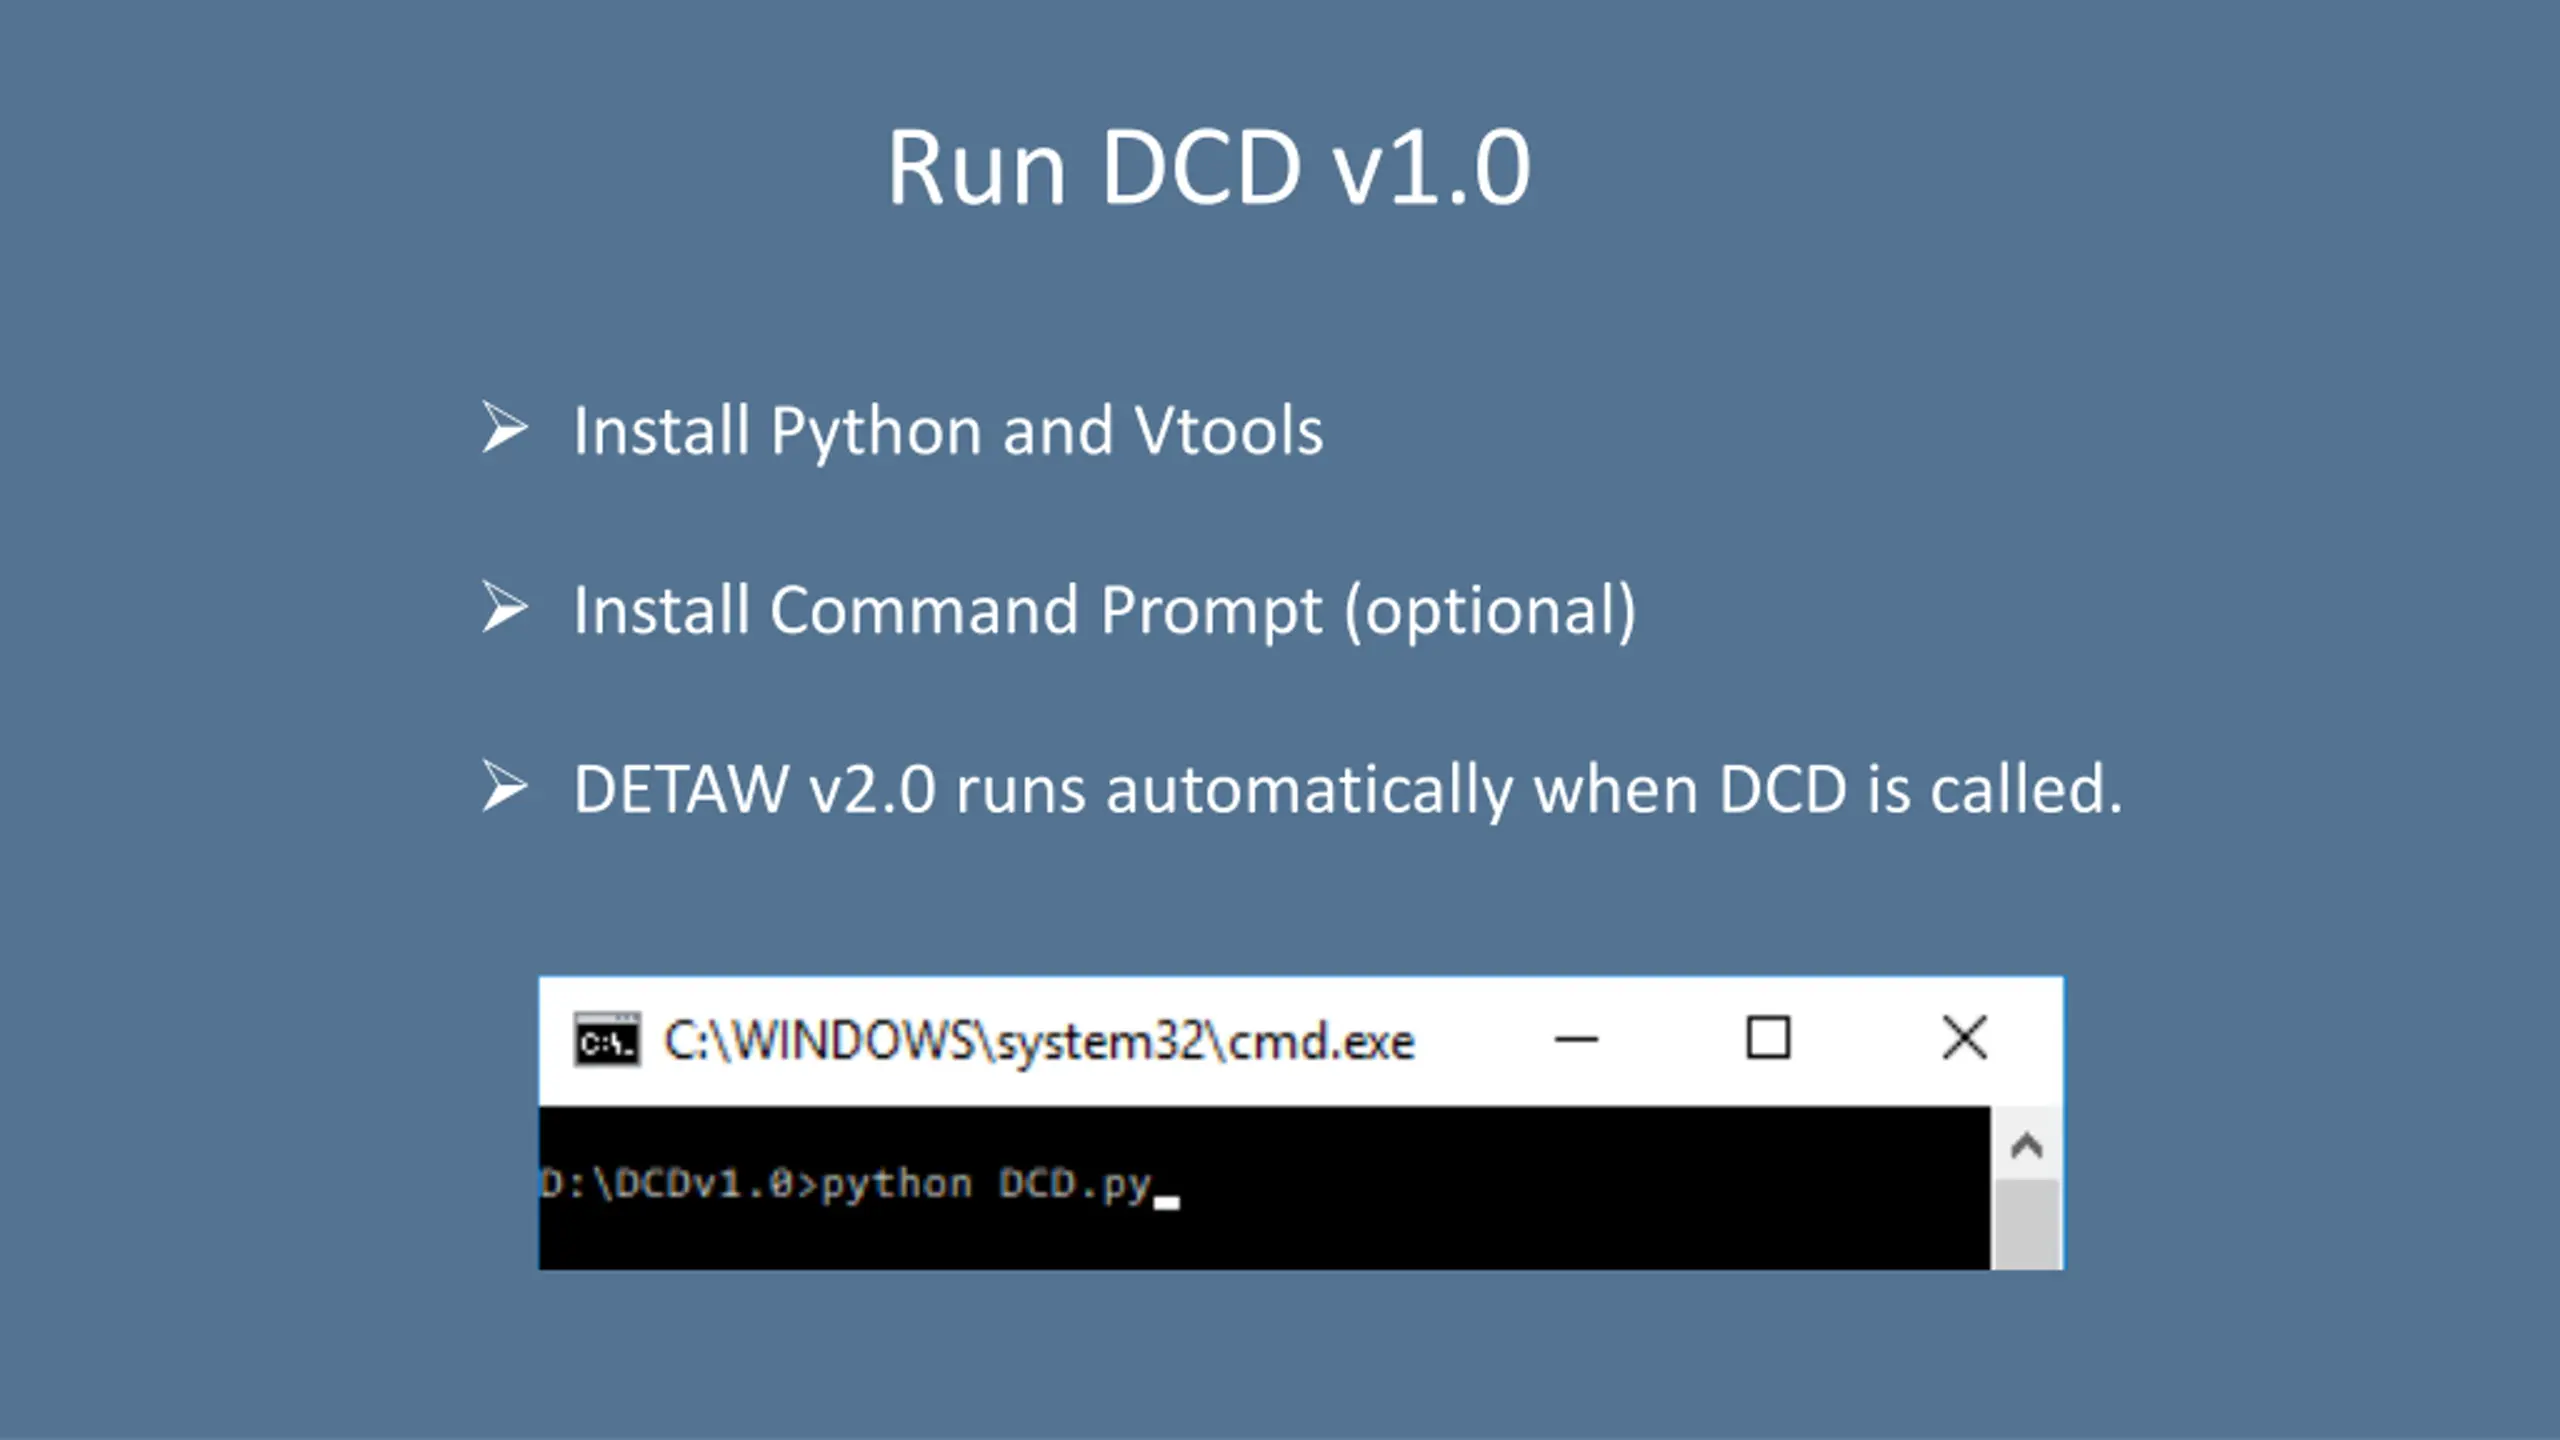Select 'Install Python and Vtools' bullet text

(948, 432)
